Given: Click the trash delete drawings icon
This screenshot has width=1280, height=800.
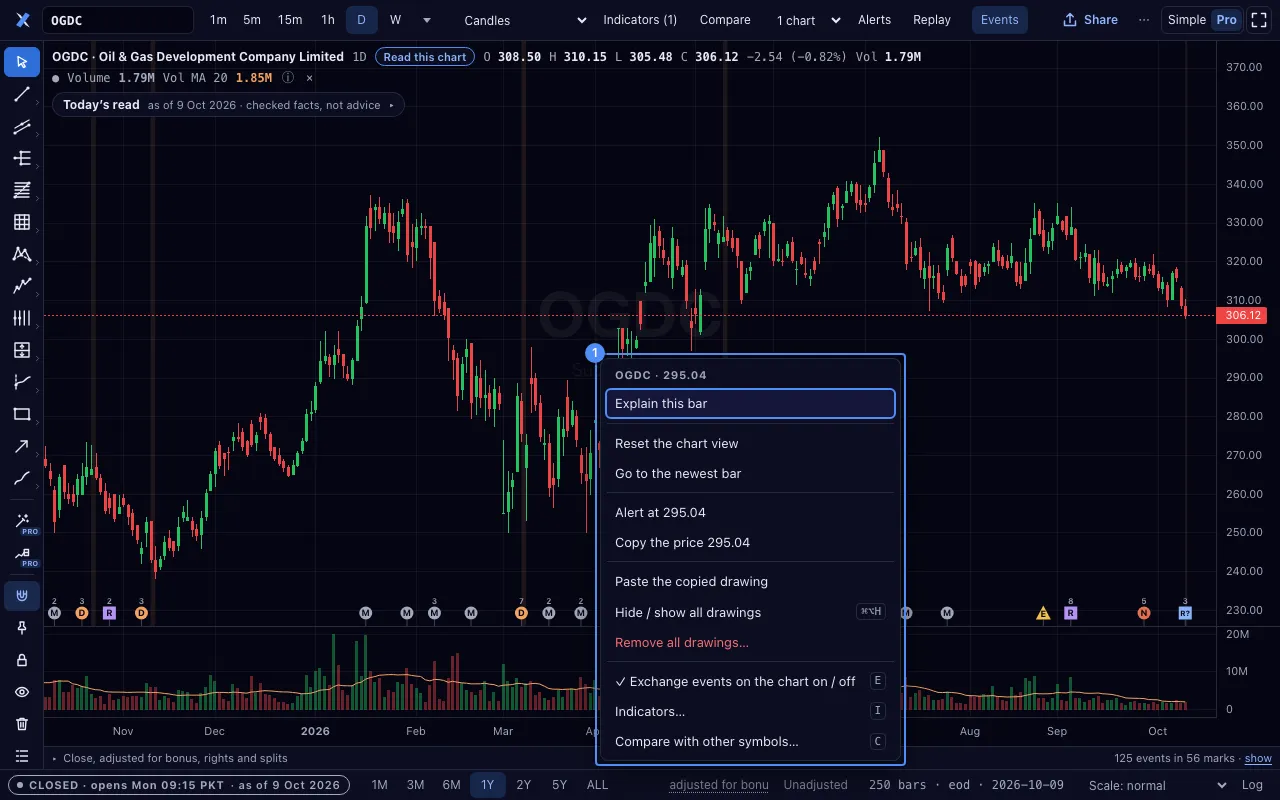Looking at the screenshot, I should coord(22,724).
